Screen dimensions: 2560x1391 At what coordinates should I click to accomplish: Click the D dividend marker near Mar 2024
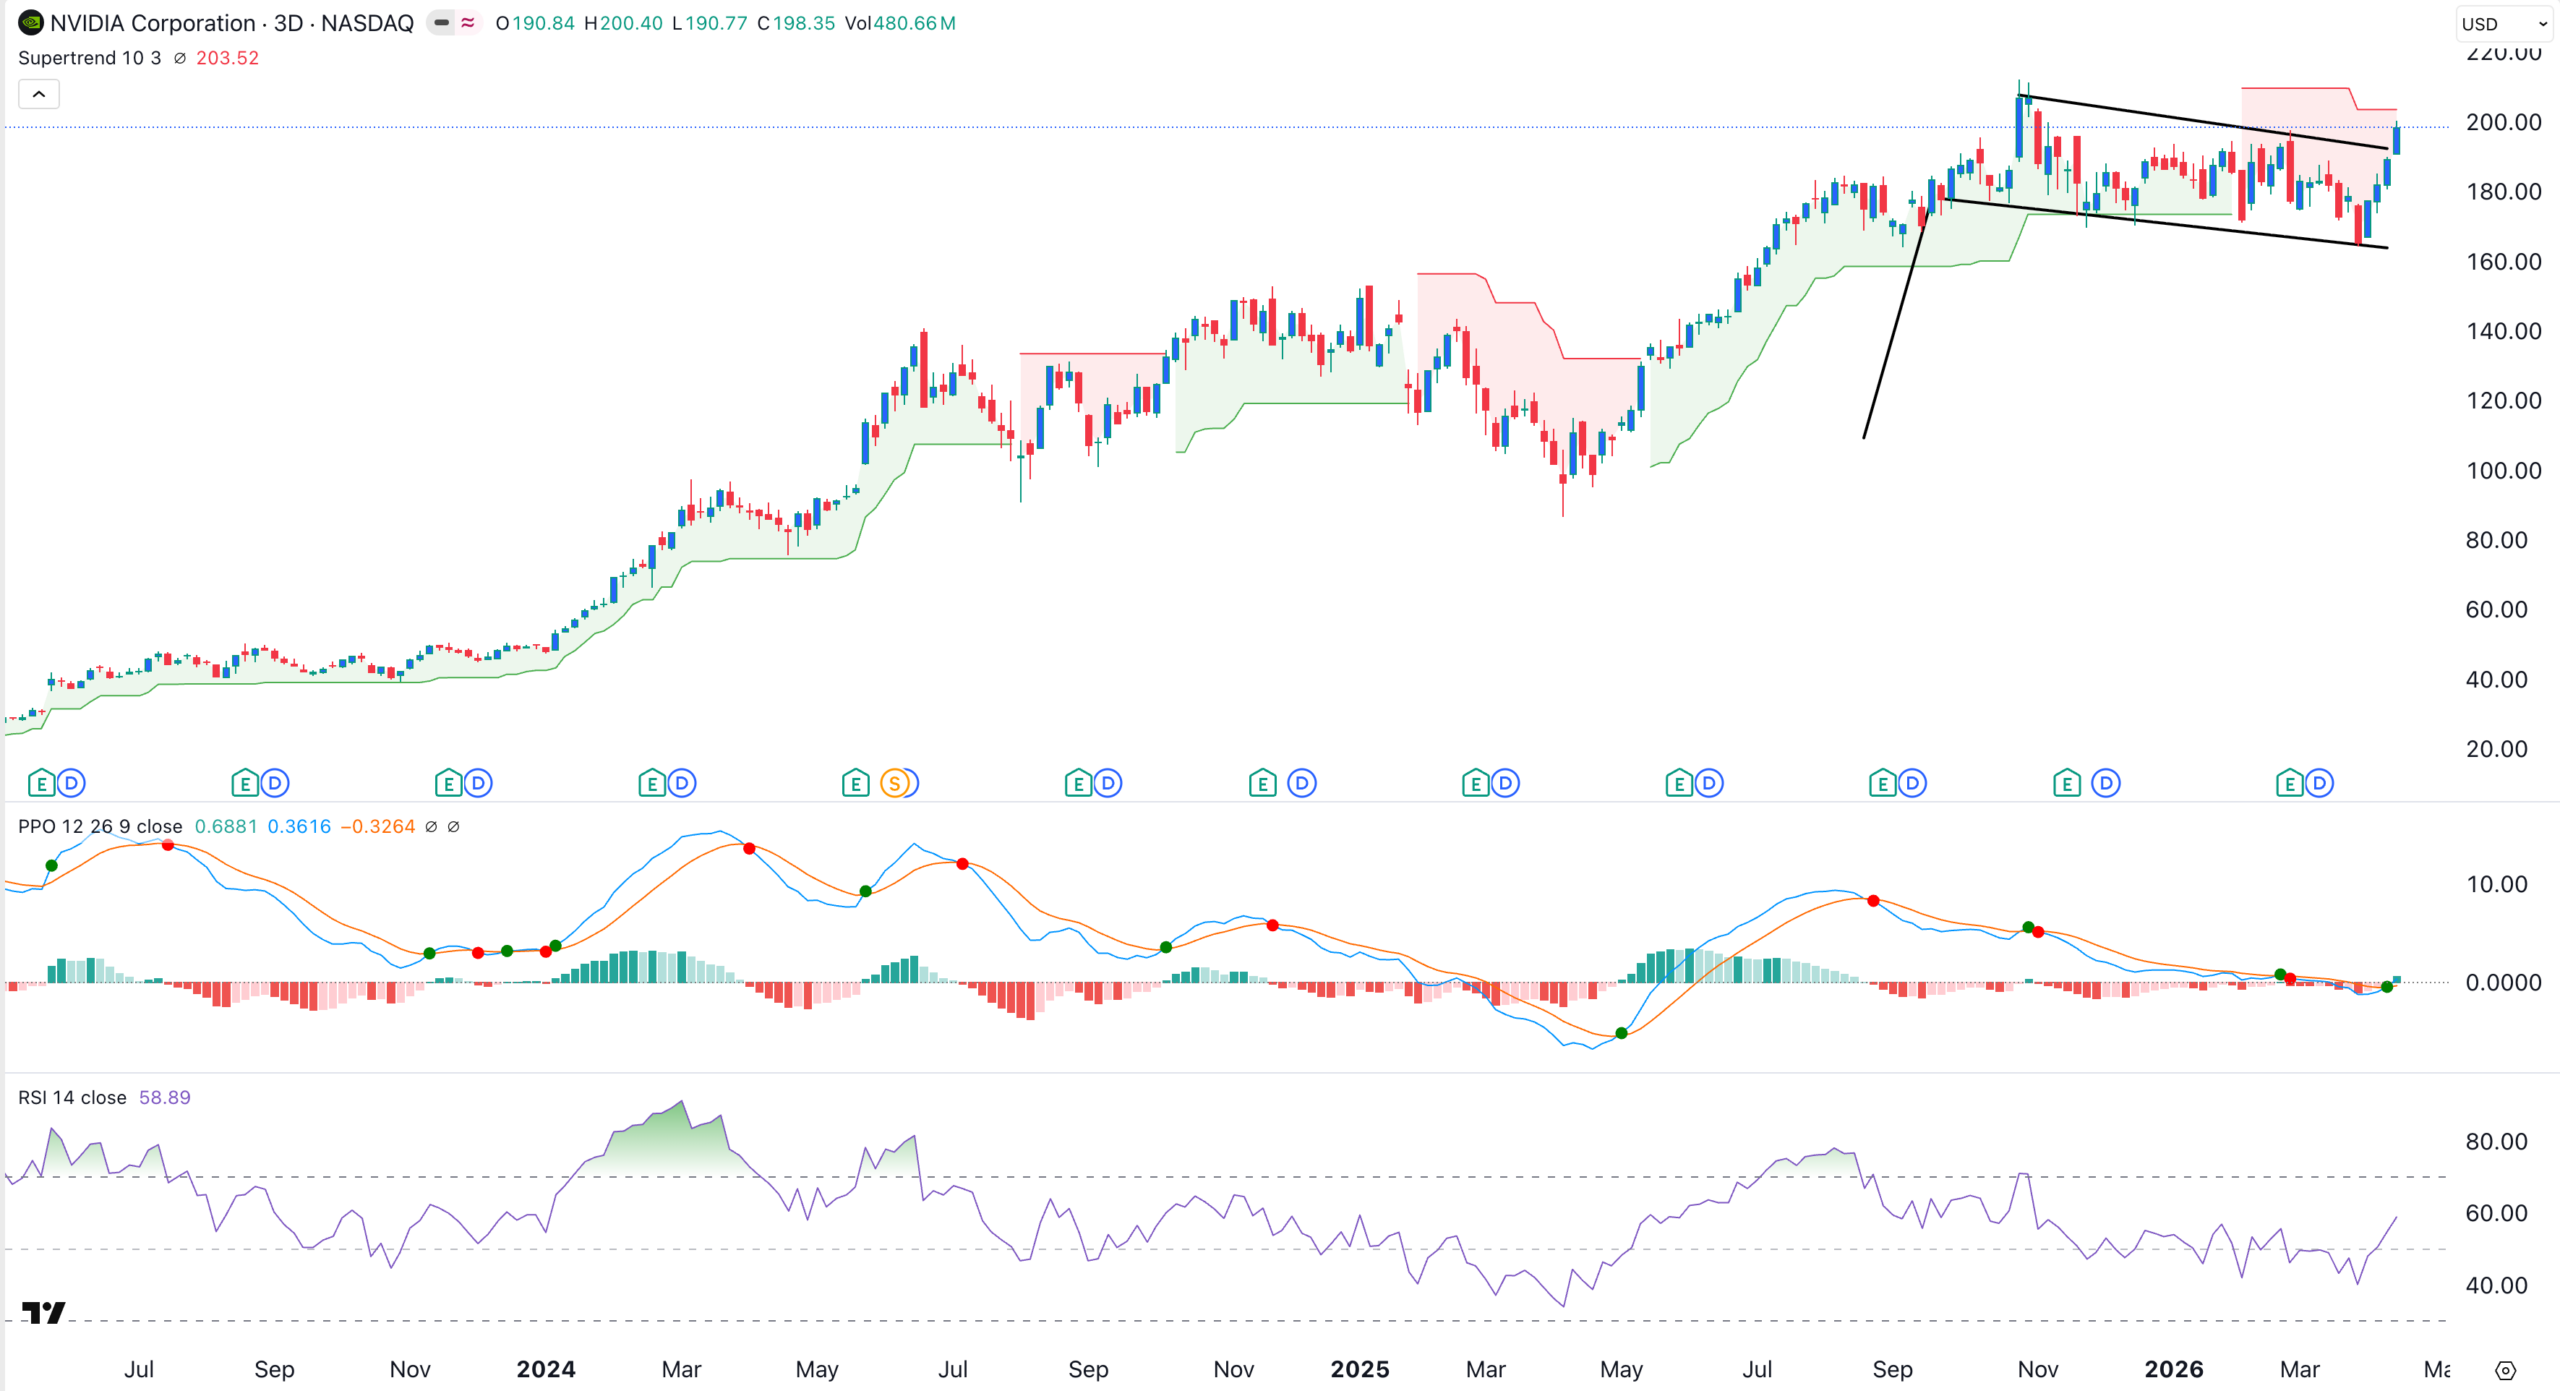tap(680, 783)
